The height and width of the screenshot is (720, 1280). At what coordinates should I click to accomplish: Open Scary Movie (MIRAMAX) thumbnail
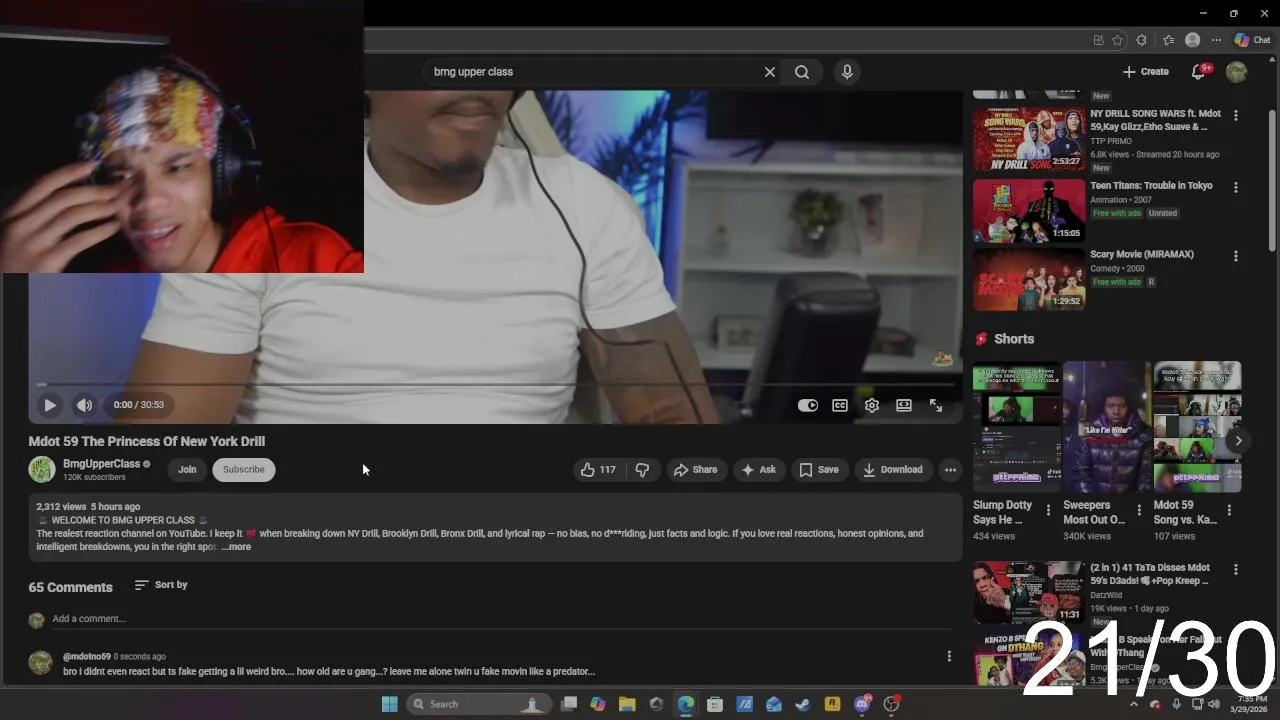tap(1029, 279)
